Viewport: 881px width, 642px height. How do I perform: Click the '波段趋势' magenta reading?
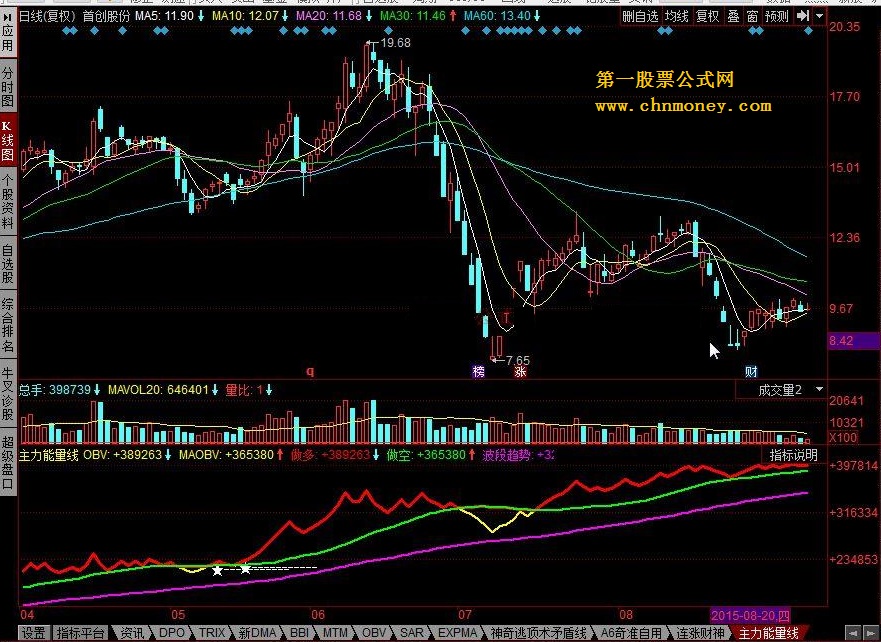click(x=518, y=454)
